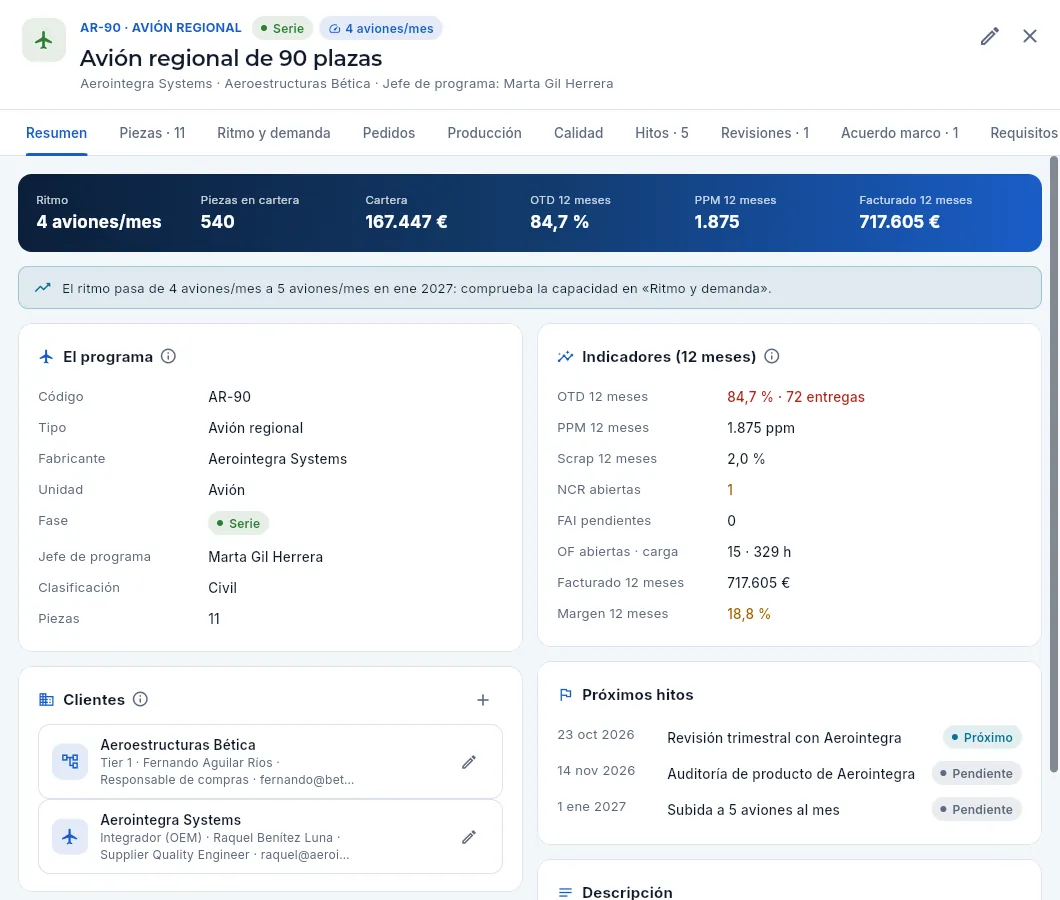1060x900 pixels.
Task: Click the info icon beside Clientes
Action: coord(140,699)
